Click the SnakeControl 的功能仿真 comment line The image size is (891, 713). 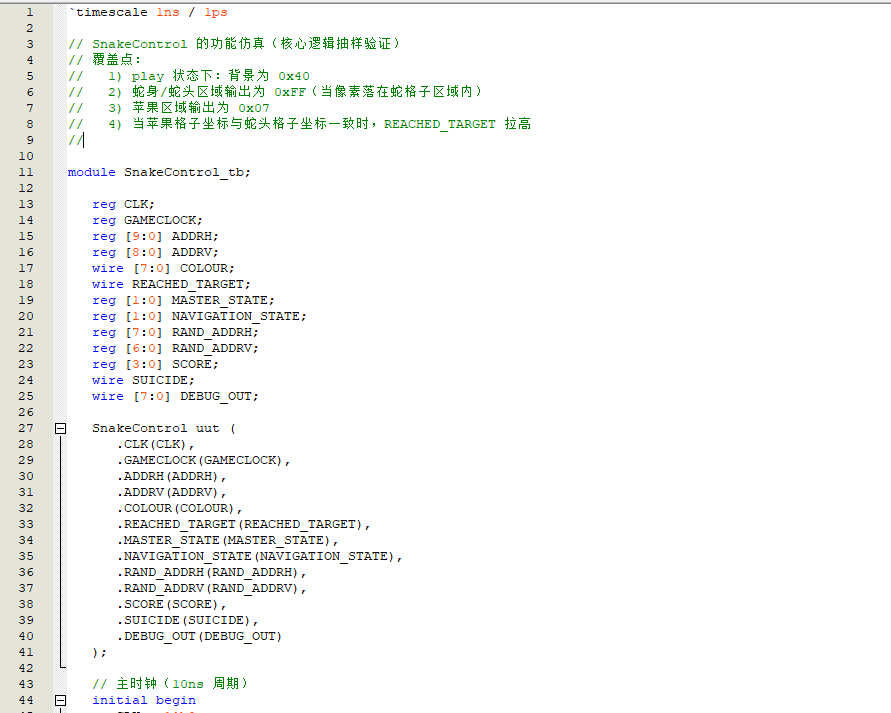(235, 44)
